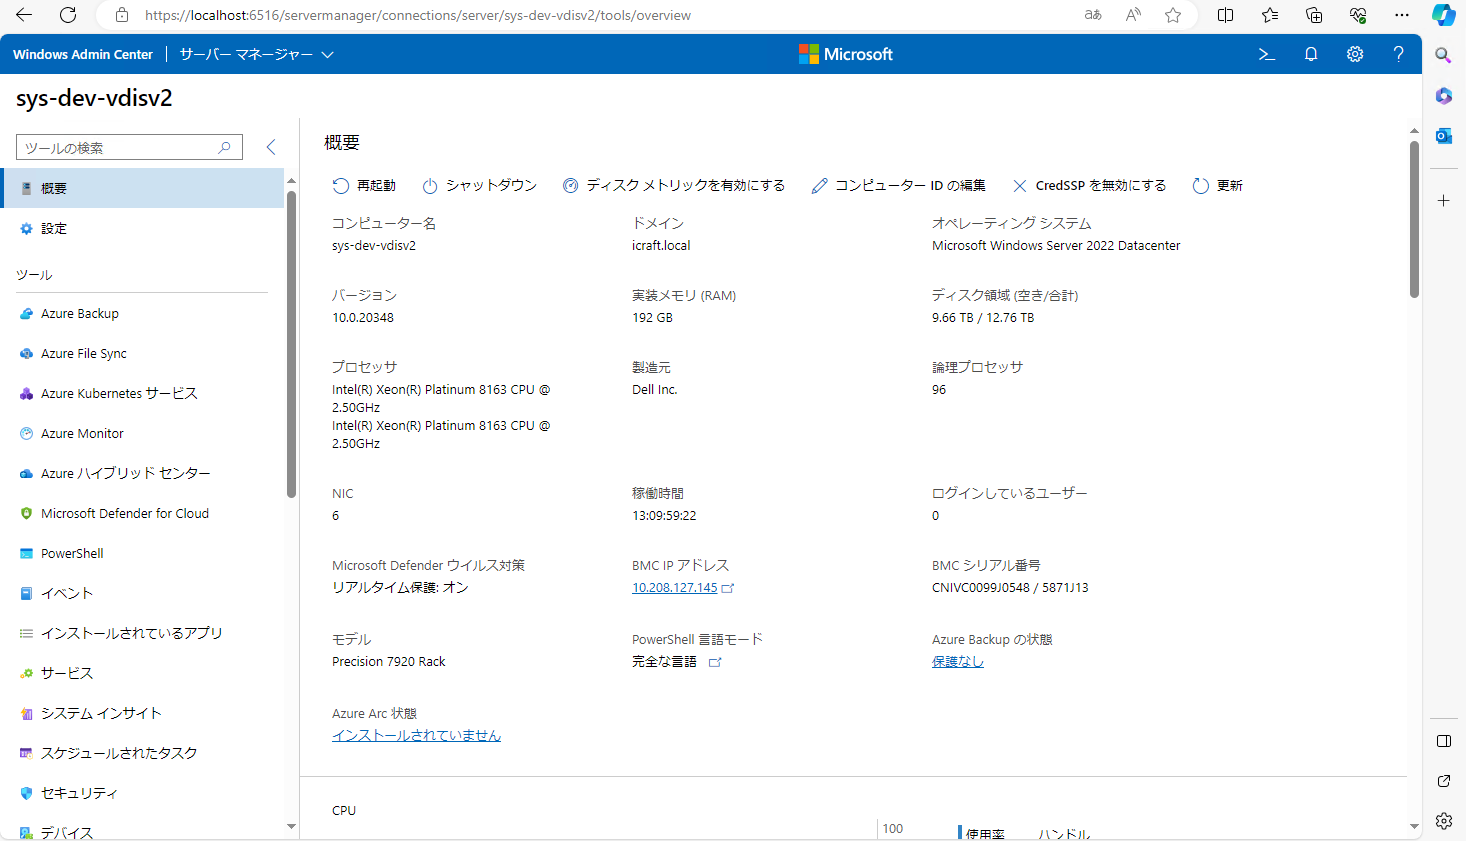1466x841 pixels.
Task: Click the Microsoft Defender for Cloud shield icon
Action: tap(26, 513)
